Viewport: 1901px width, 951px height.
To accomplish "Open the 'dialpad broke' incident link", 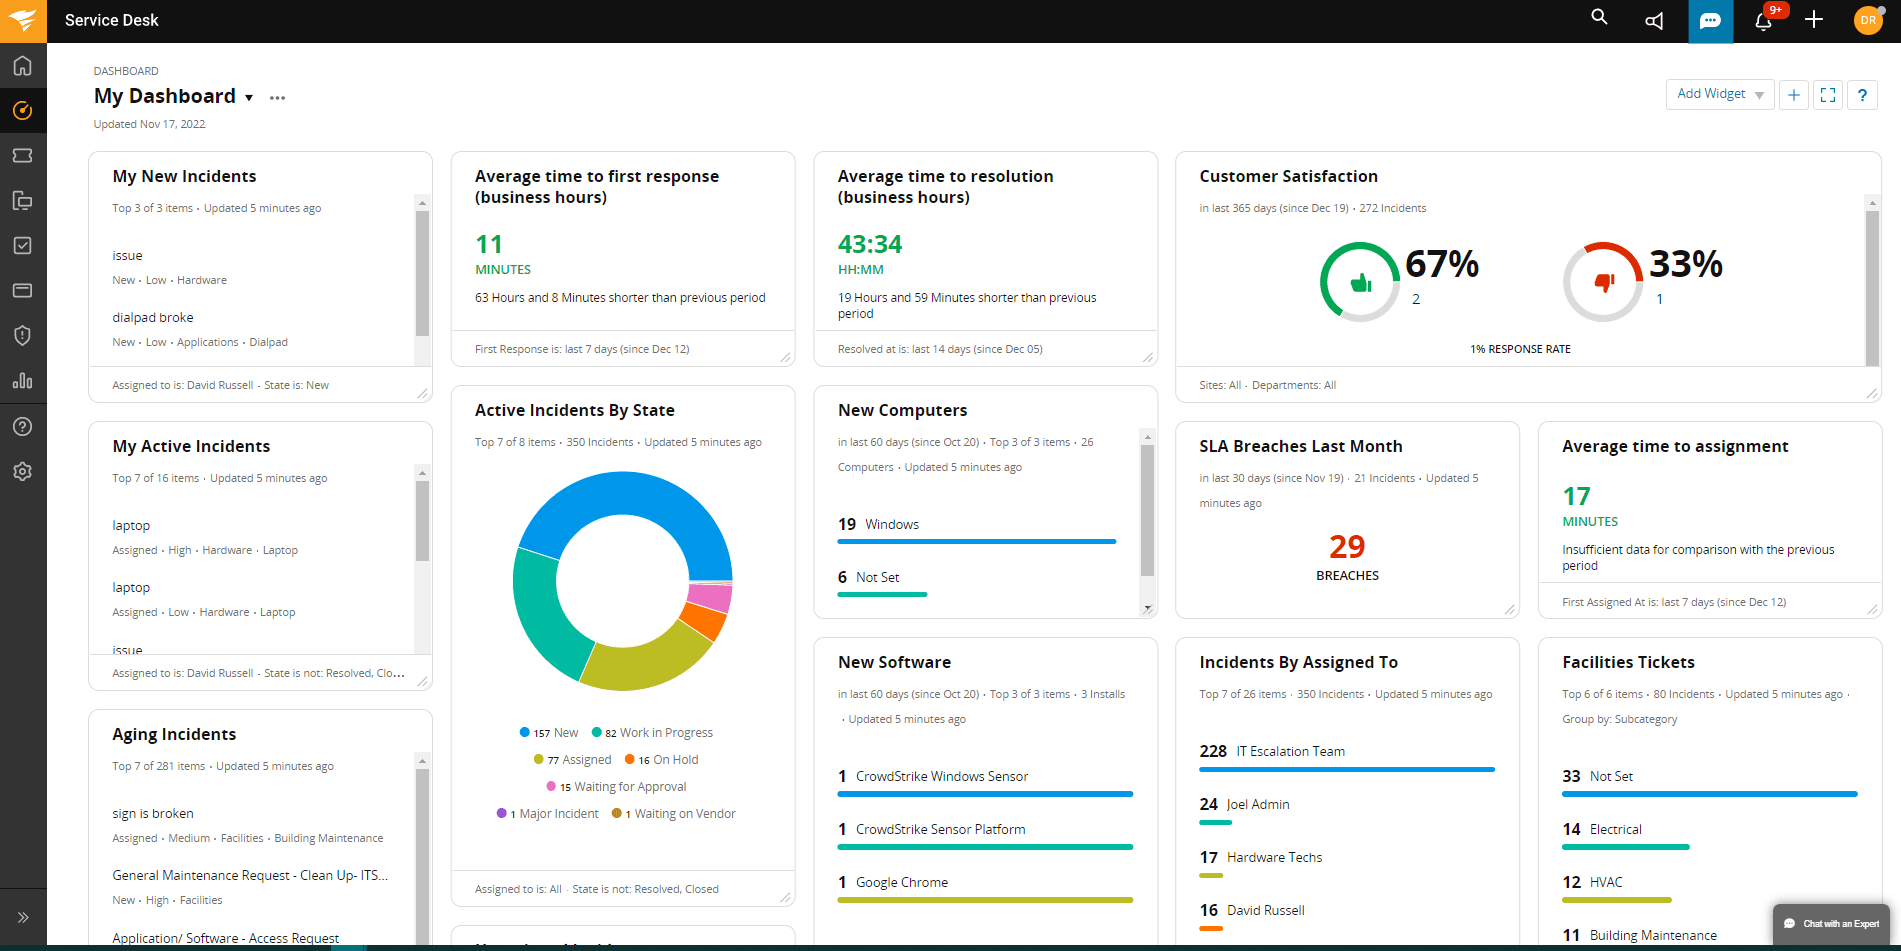I will pos(152,317).
